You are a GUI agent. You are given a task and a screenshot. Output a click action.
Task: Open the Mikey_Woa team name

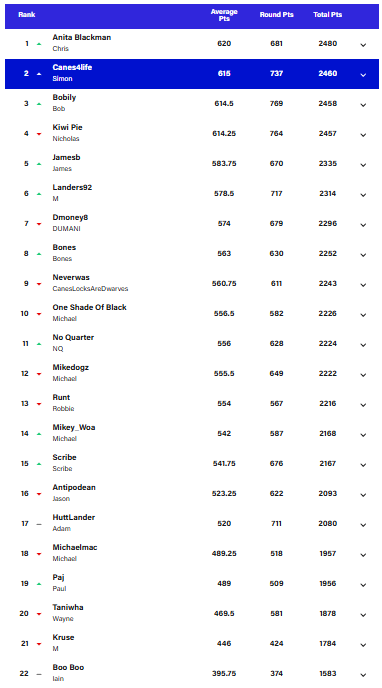pos(74,427)
